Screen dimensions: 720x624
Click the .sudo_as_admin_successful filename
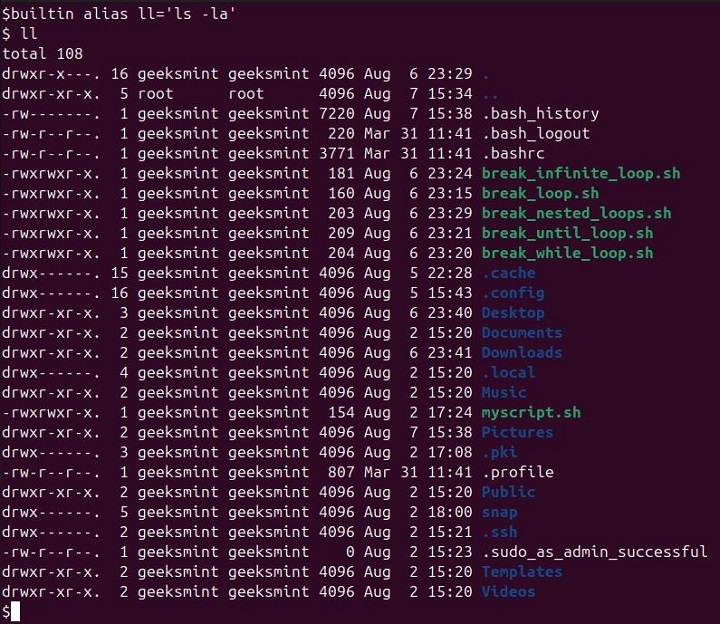[594, 551]
